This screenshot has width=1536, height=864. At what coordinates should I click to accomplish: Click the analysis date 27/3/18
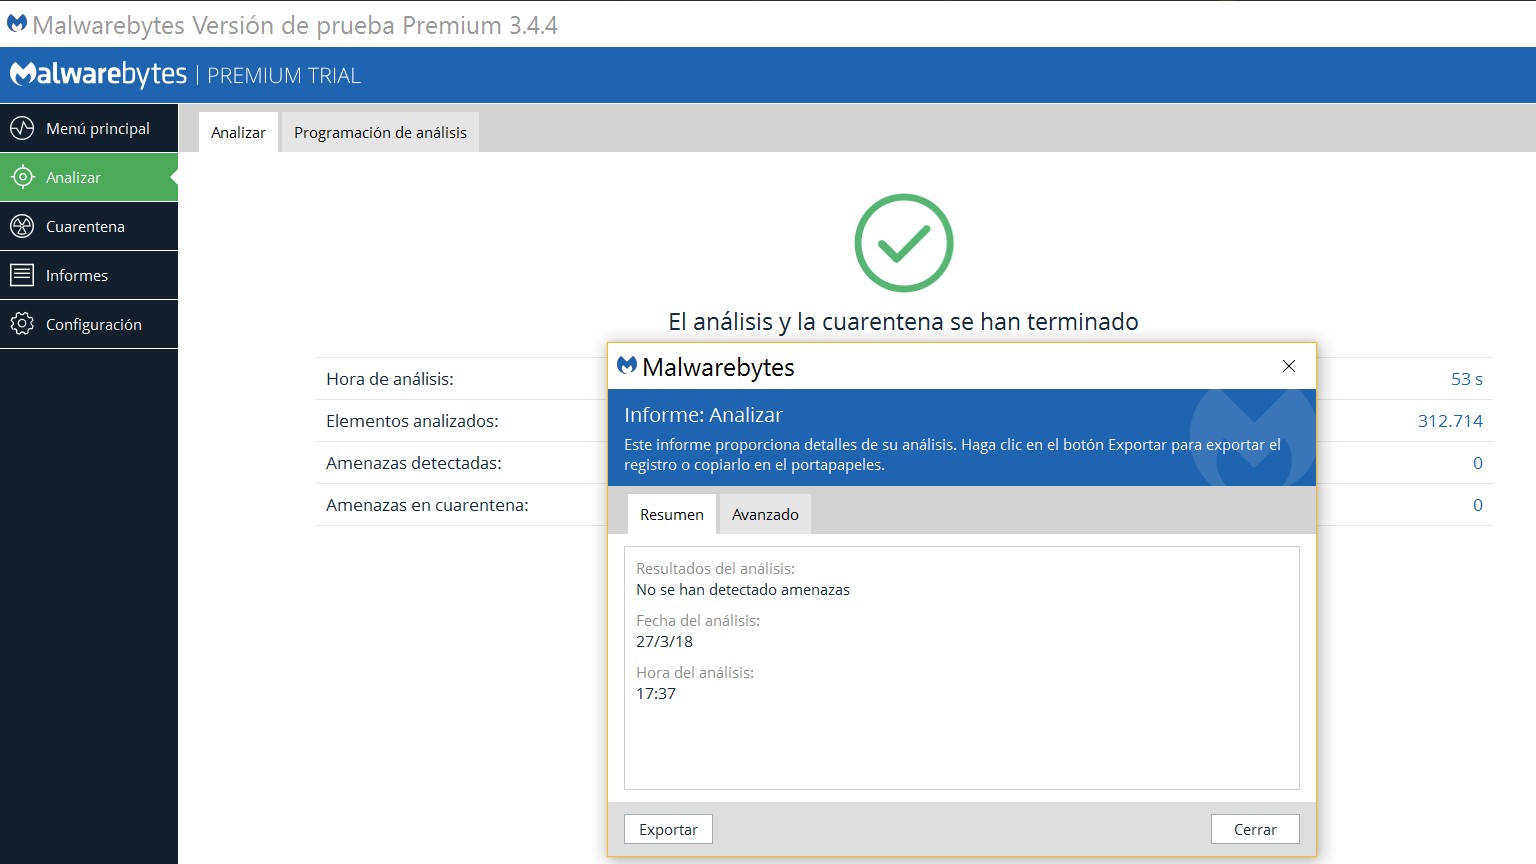664,642
